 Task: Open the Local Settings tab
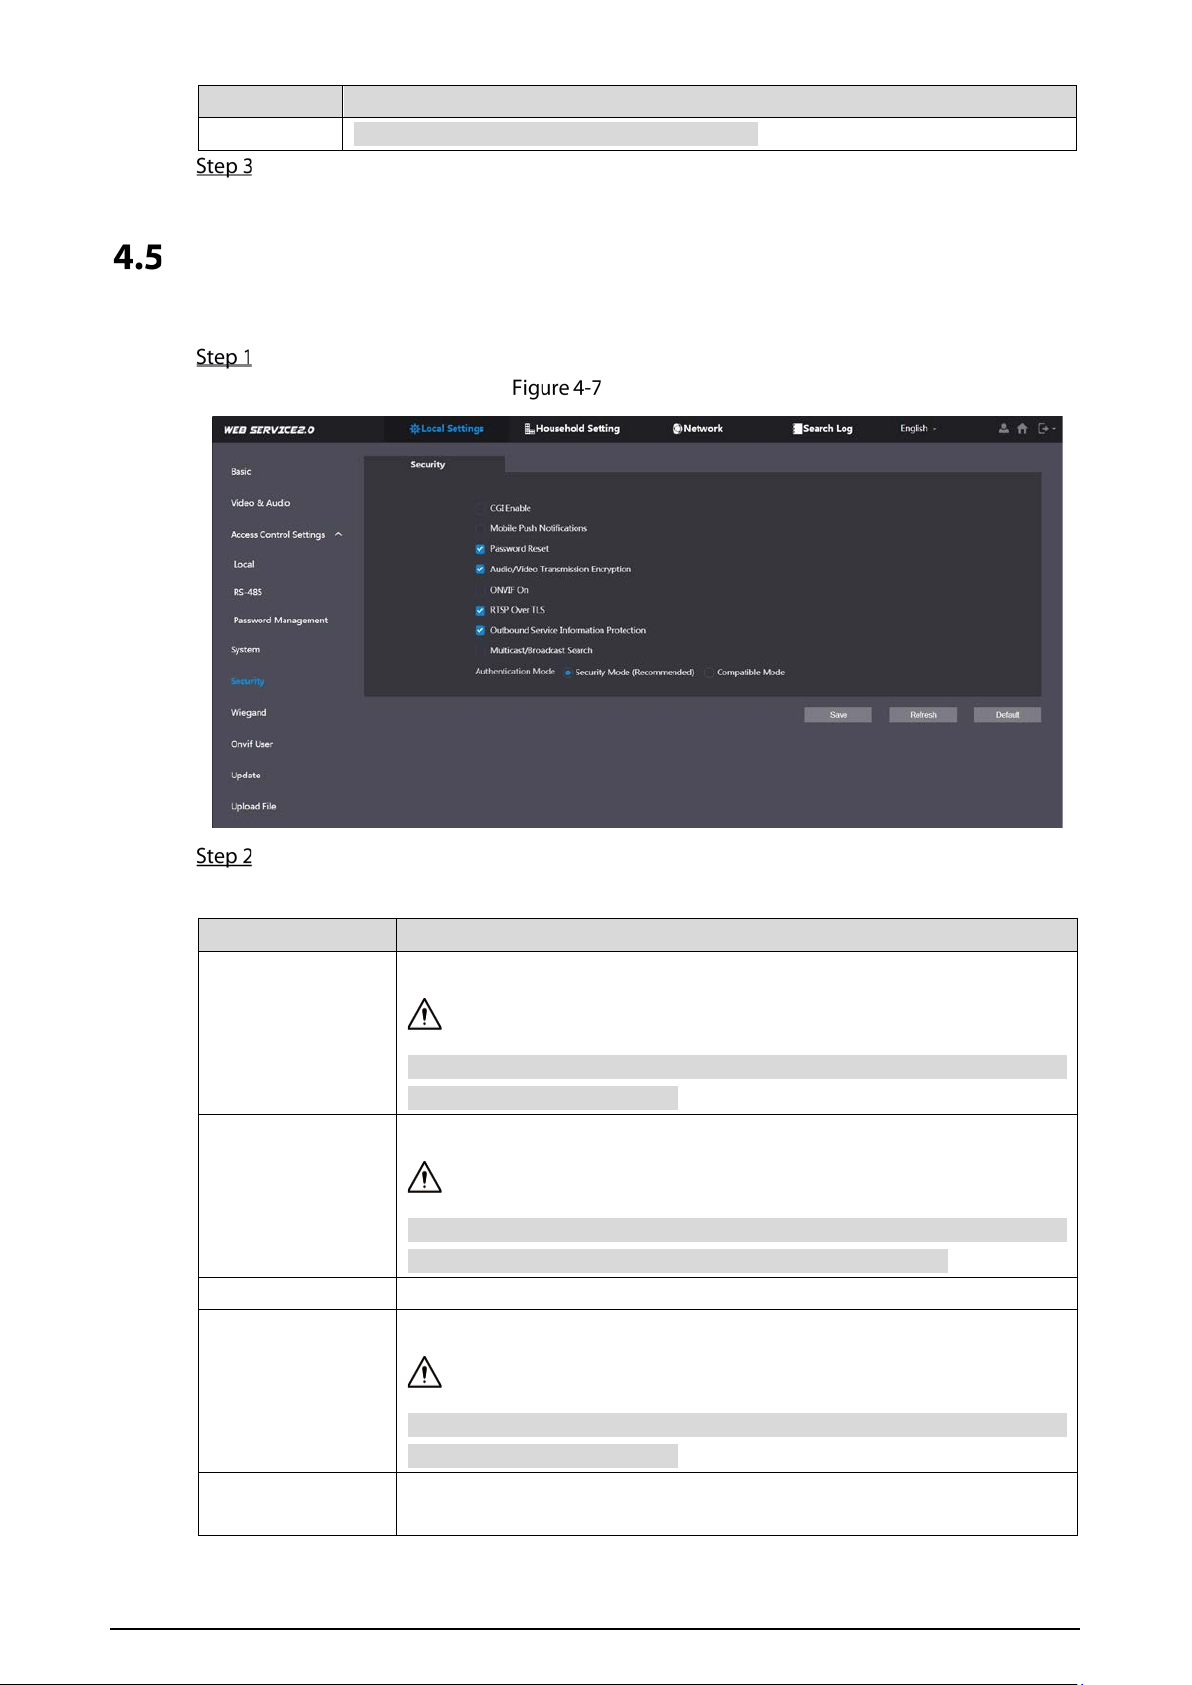pyautogui.click(x=446, y=428)
